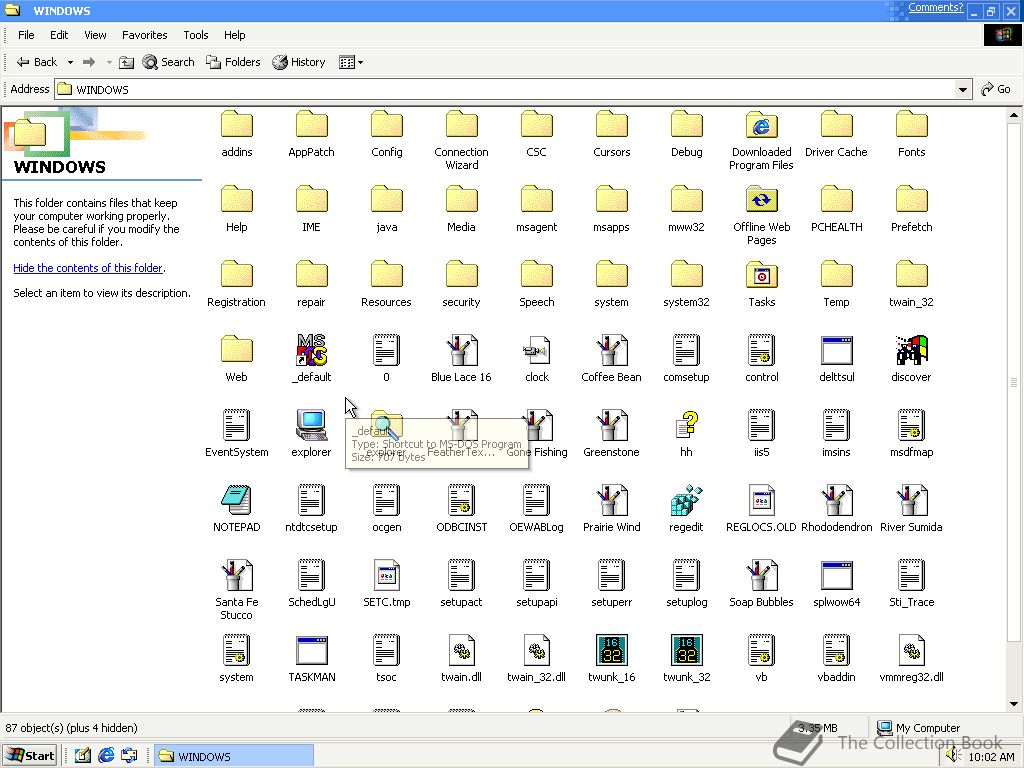Toggle the Search pane in toolbar
Viewport: 1024px width, 768px height.
[x=168, y=62]
